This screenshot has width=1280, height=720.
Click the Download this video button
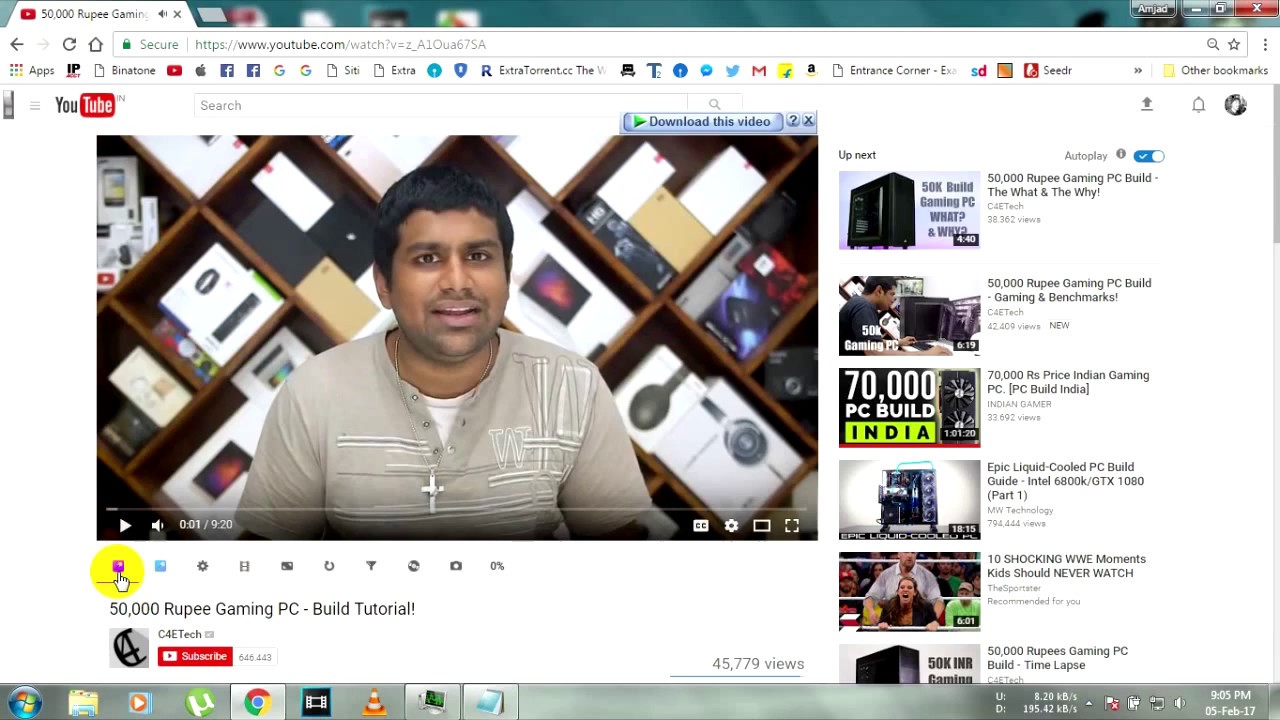[702, 121]
